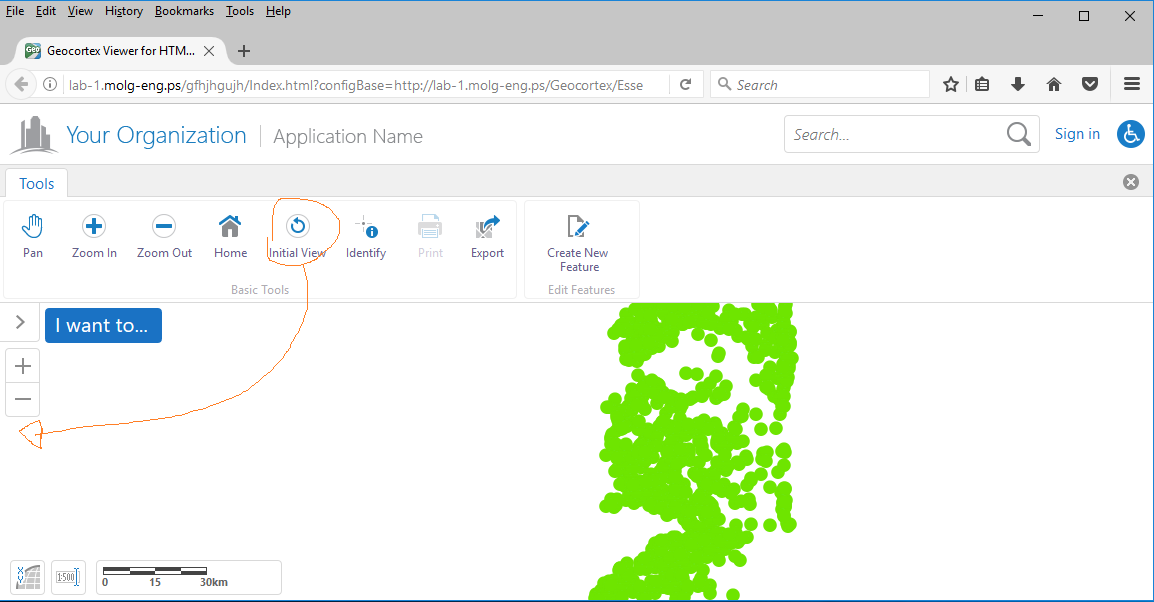Open the browser Help menu
Screen dimensions: 1154x602
tap(278, 11)
